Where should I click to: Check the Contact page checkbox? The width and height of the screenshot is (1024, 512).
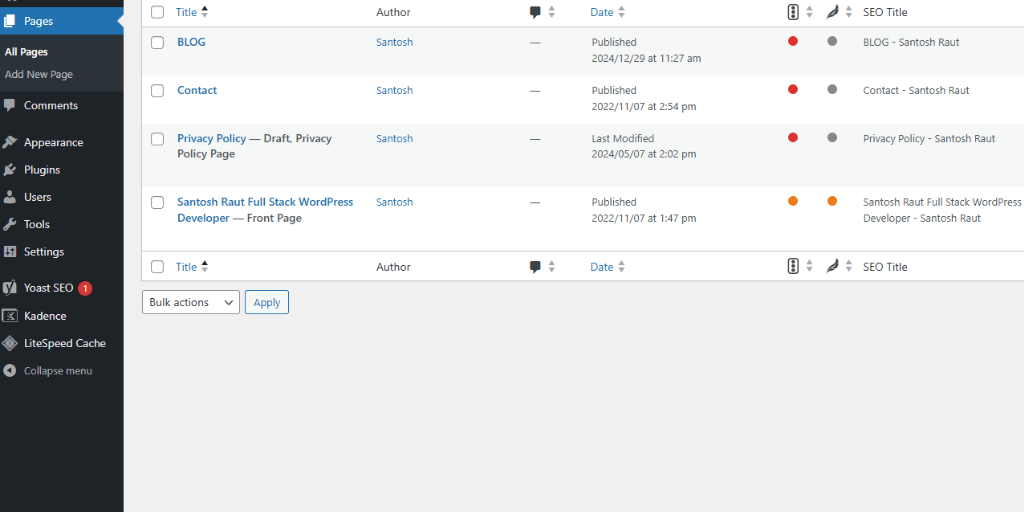[157, 91]
